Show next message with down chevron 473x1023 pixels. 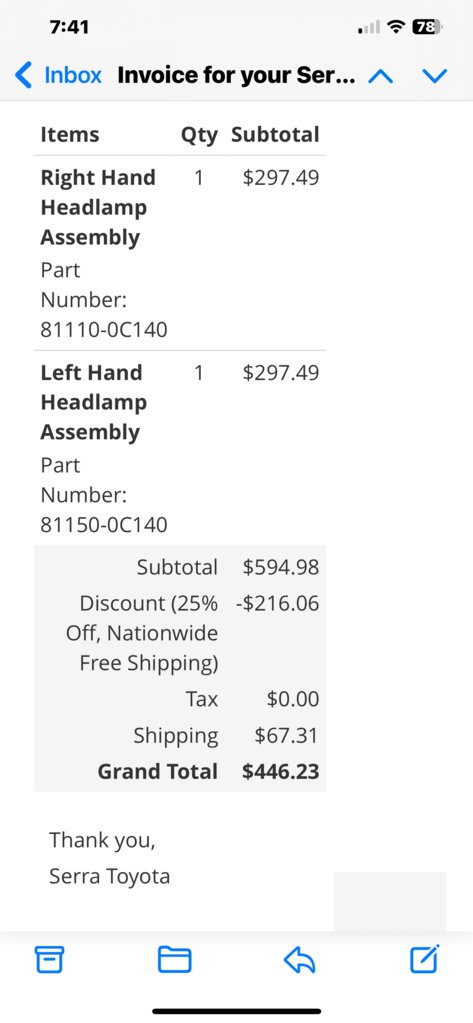click(435, 76)
